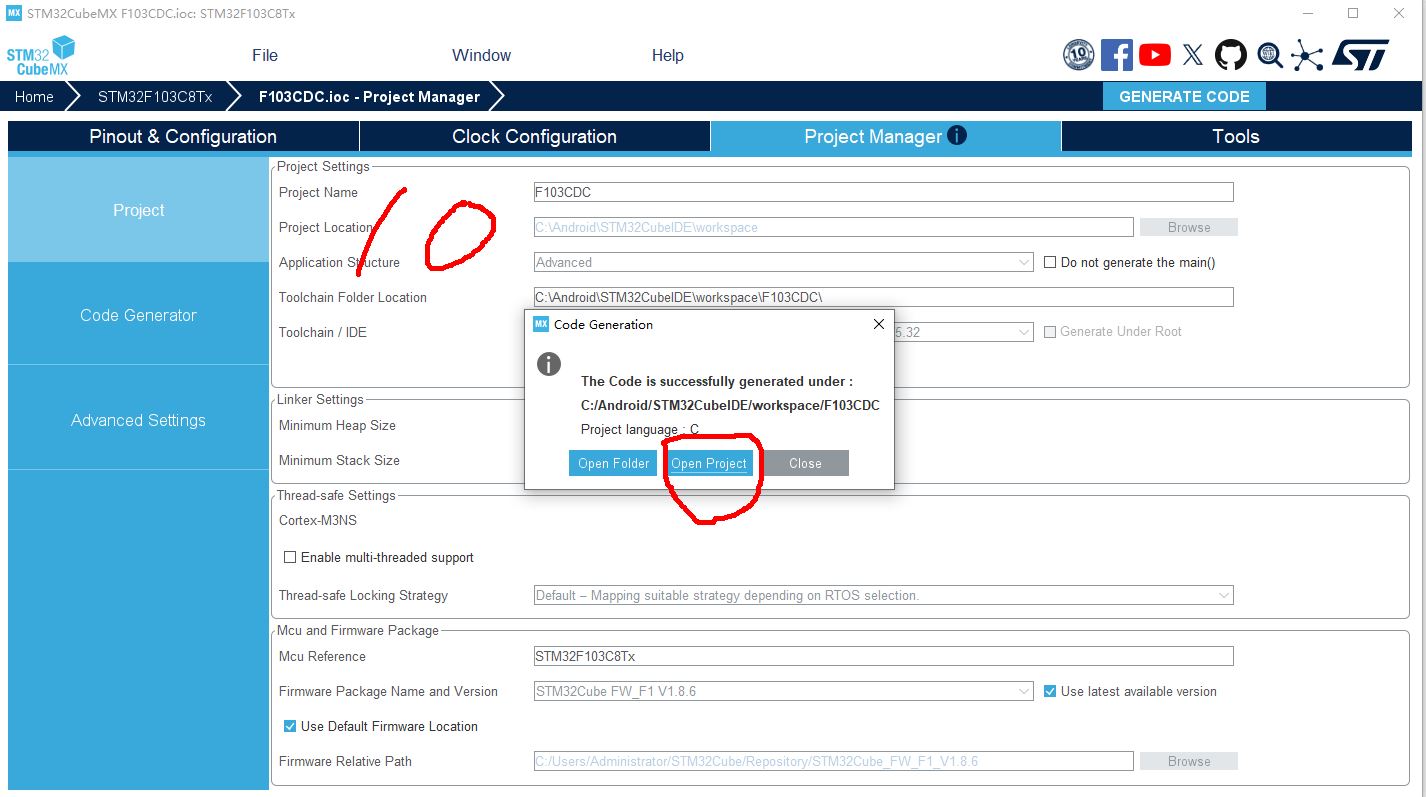Click the info icon in Code Generation dialog
Screen dimensions: 1426x797
point(549,364)
